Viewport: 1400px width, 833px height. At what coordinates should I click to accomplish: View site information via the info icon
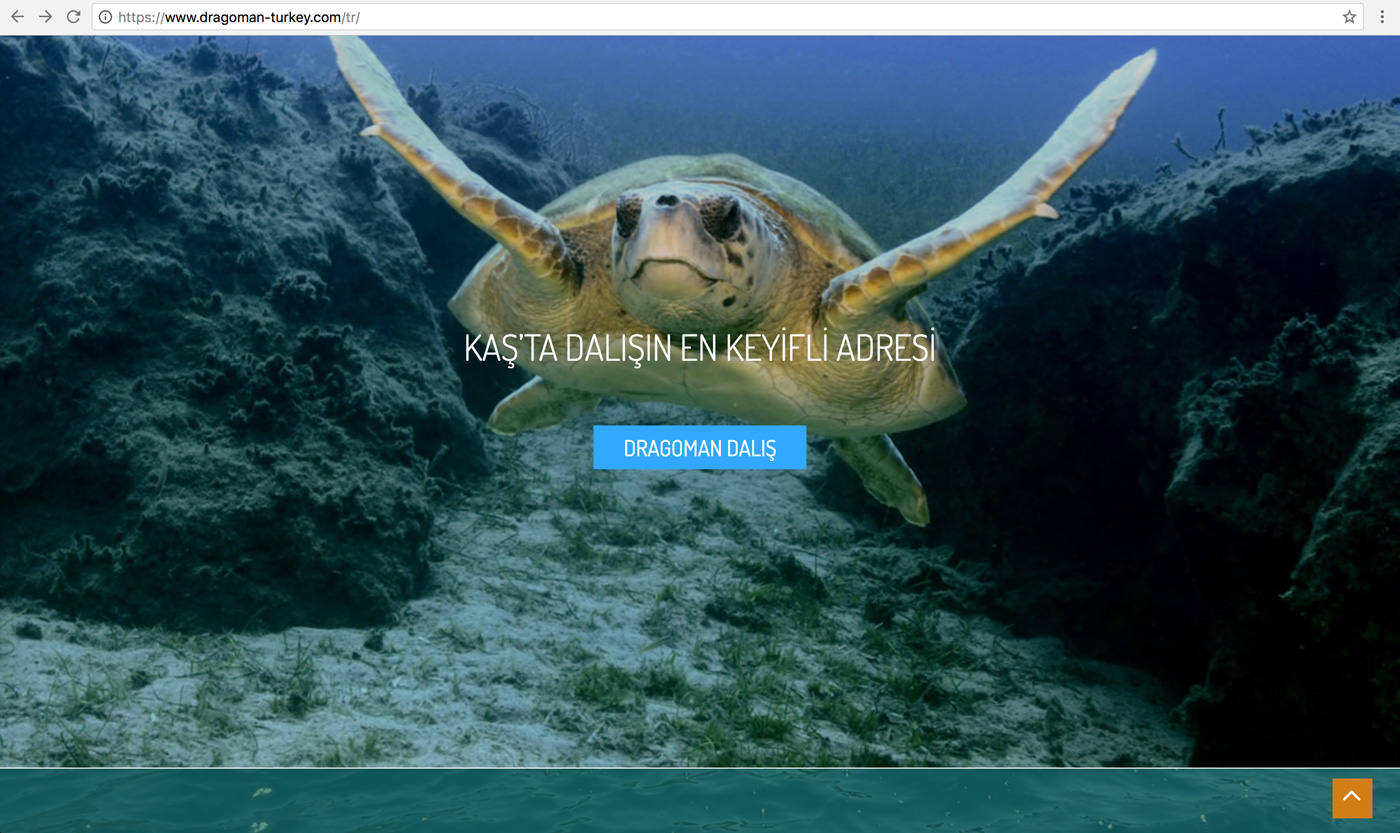tap(105, 17)
